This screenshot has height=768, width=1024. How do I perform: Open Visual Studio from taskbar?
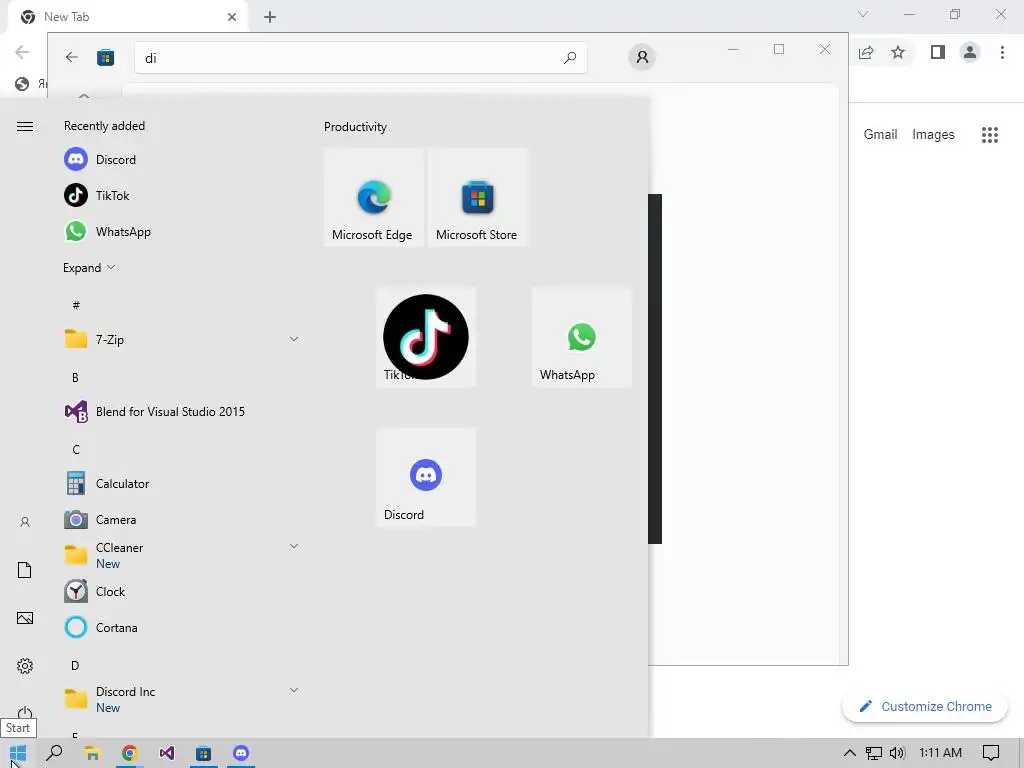pos(167,754)
